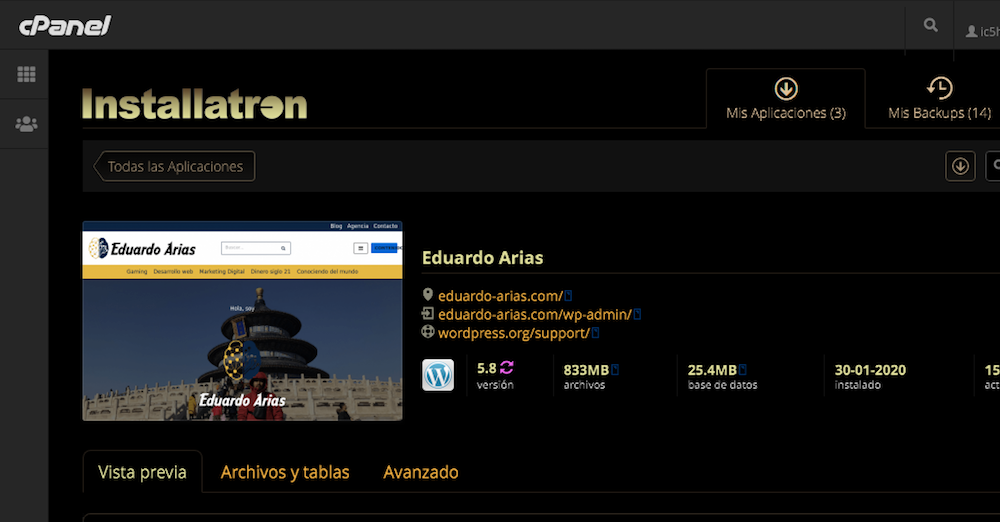Click the edit icon after eduardo-arias.com/
1000x522 pixels.
point(568,295)
